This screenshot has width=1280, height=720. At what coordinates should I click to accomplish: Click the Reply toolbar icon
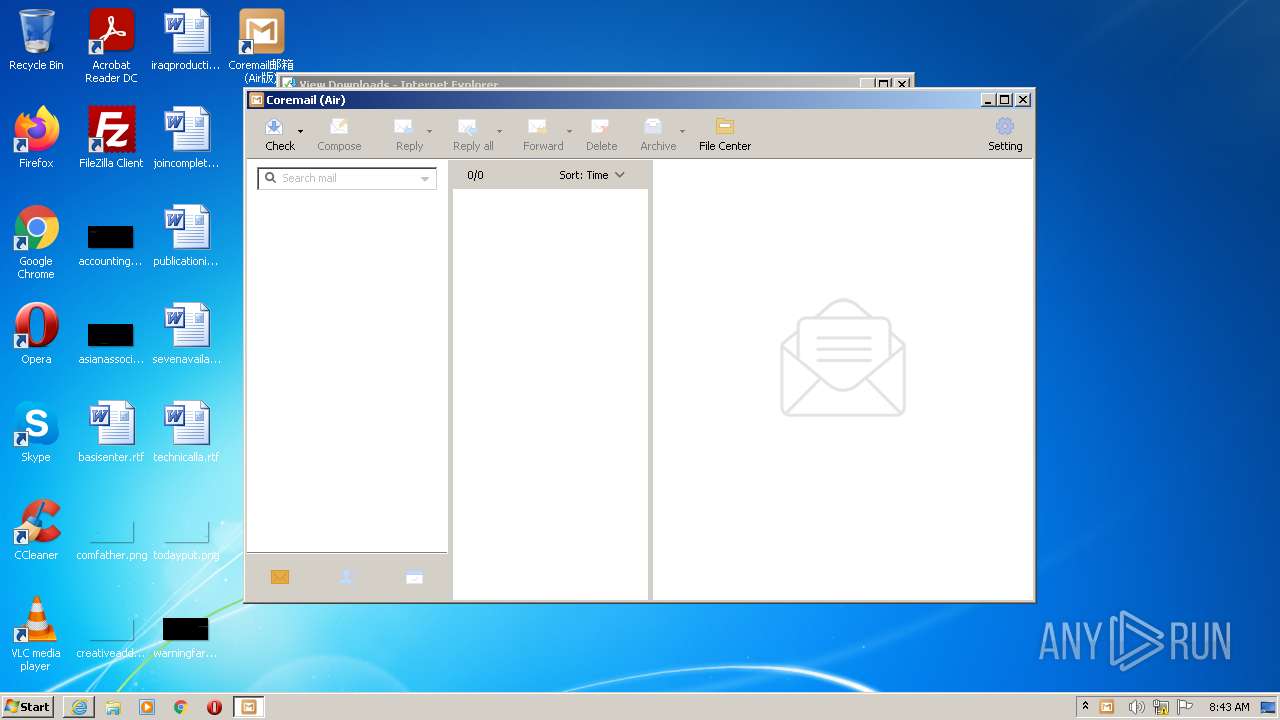(x=404, y=127)
